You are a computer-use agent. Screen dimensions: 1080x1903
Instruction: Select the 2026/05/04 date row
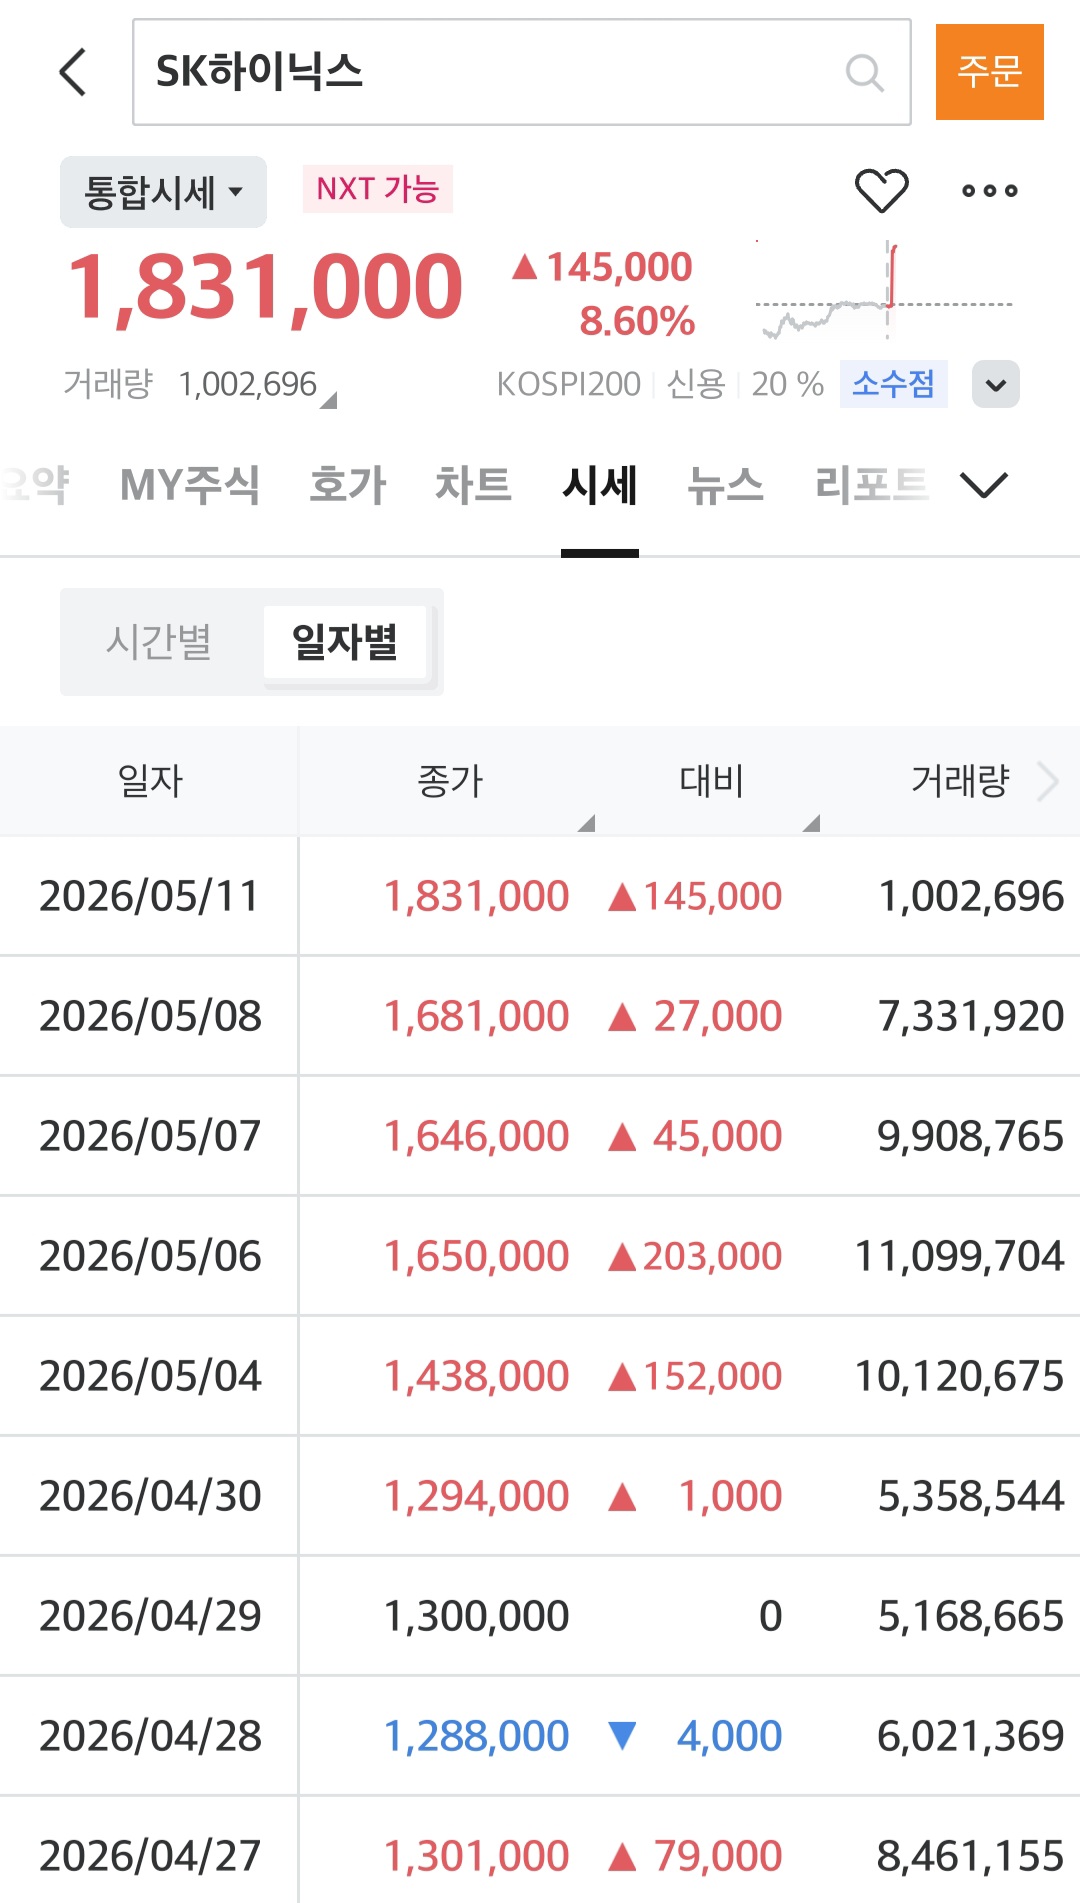click(540, 1376)
